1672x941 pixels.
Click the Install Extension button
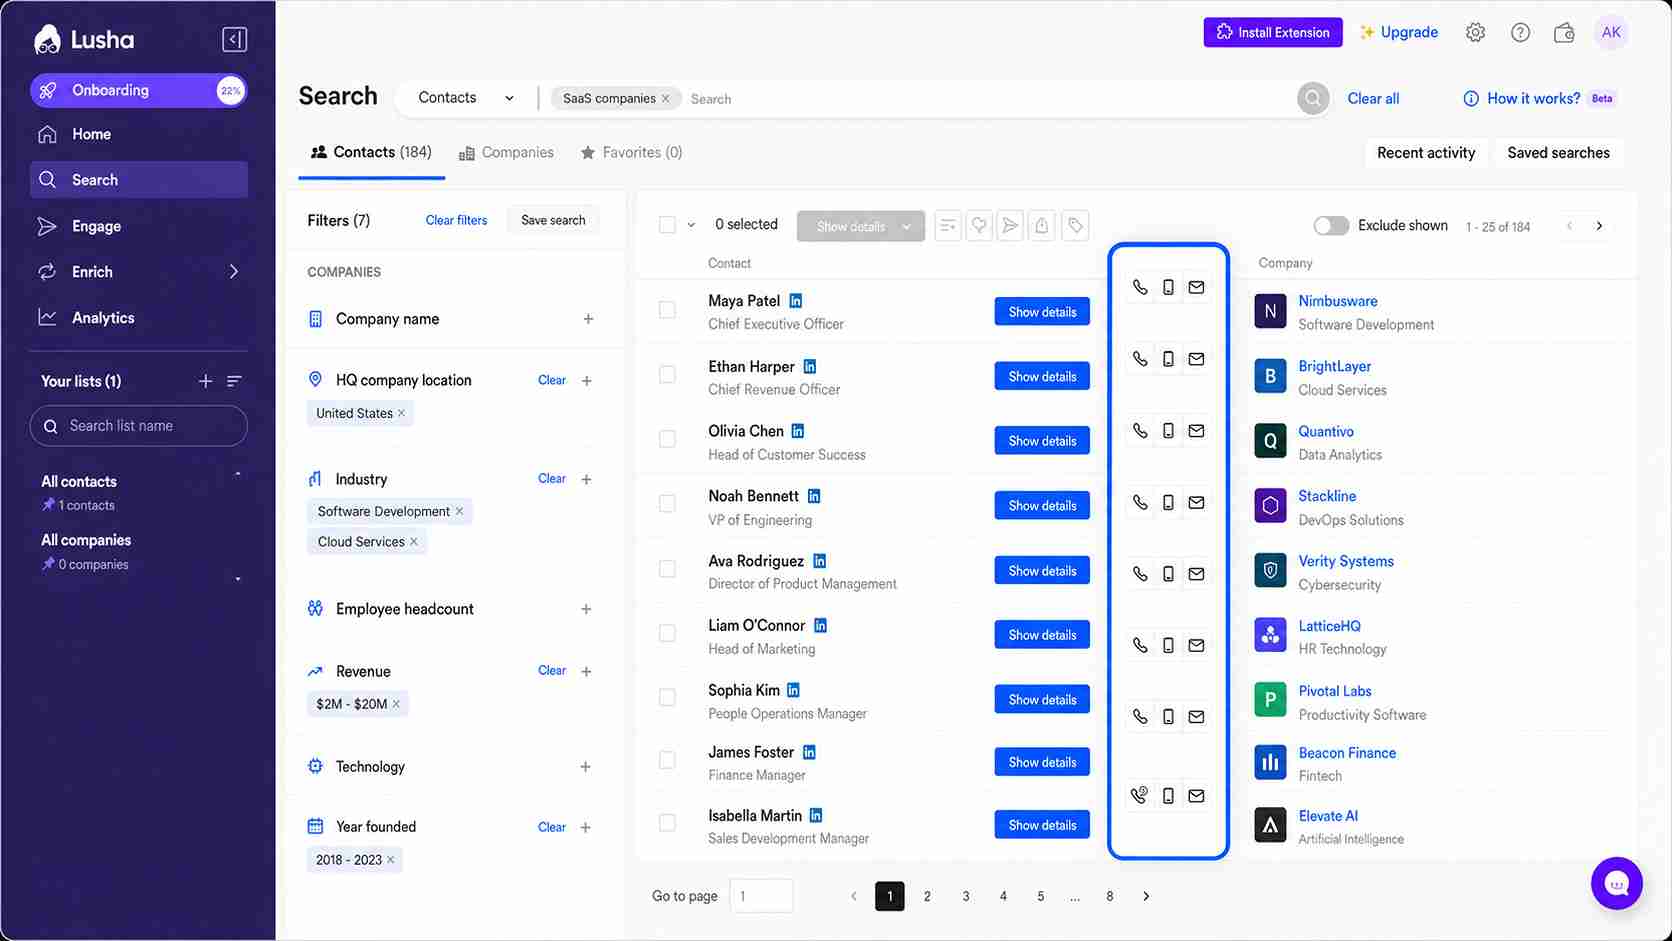coord(1273,32)
